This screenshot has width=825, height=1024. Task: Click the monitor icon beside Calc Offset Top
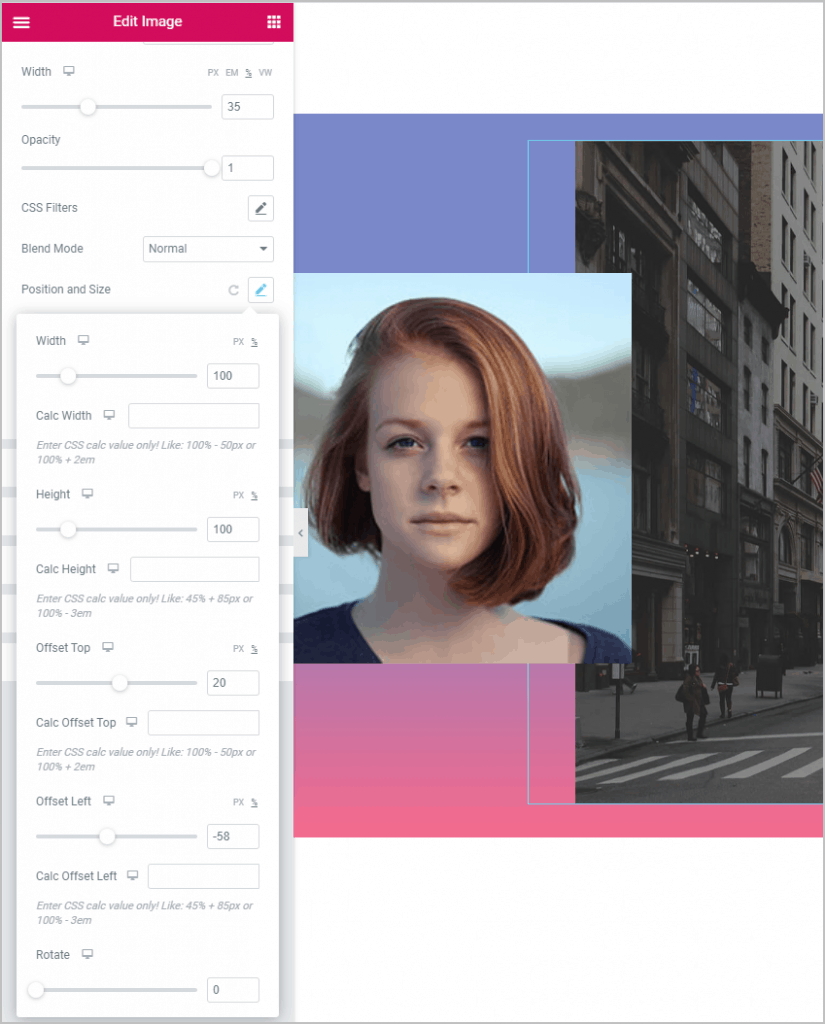coord(130,722)
